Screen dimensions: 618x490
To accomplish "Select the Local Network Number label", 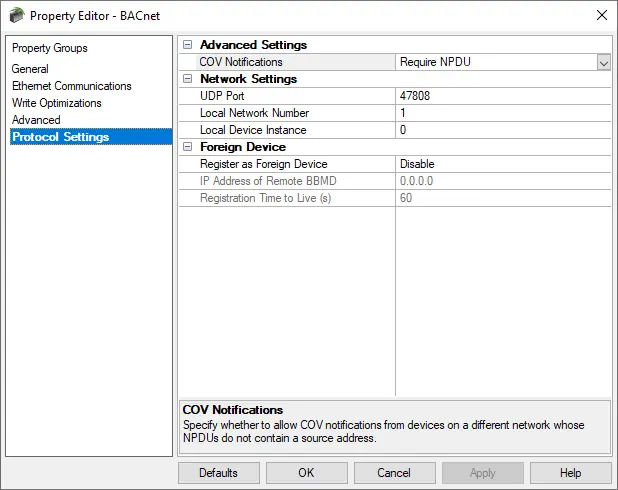I will tap(254, 113).
